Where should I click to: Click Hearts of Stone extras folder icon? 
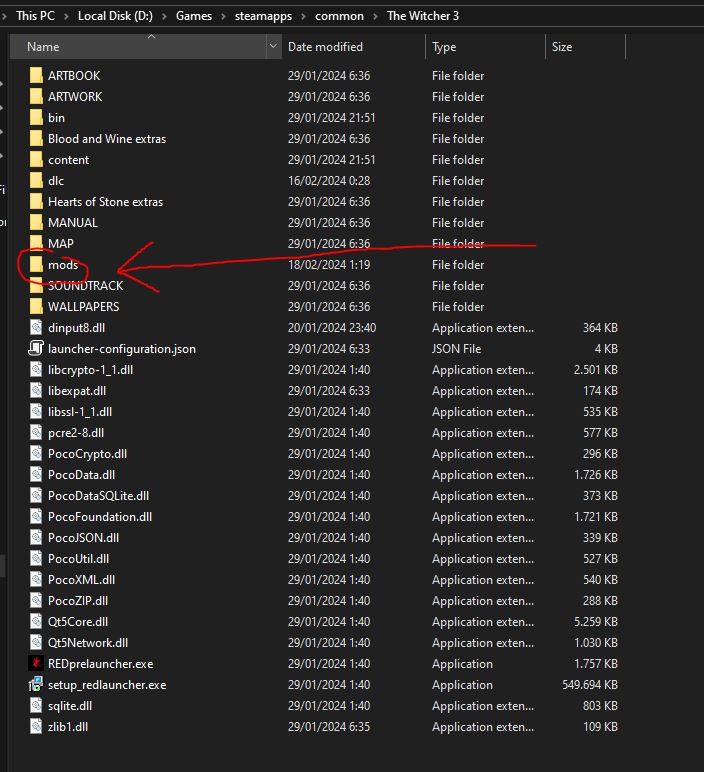(x=36, y=202)
